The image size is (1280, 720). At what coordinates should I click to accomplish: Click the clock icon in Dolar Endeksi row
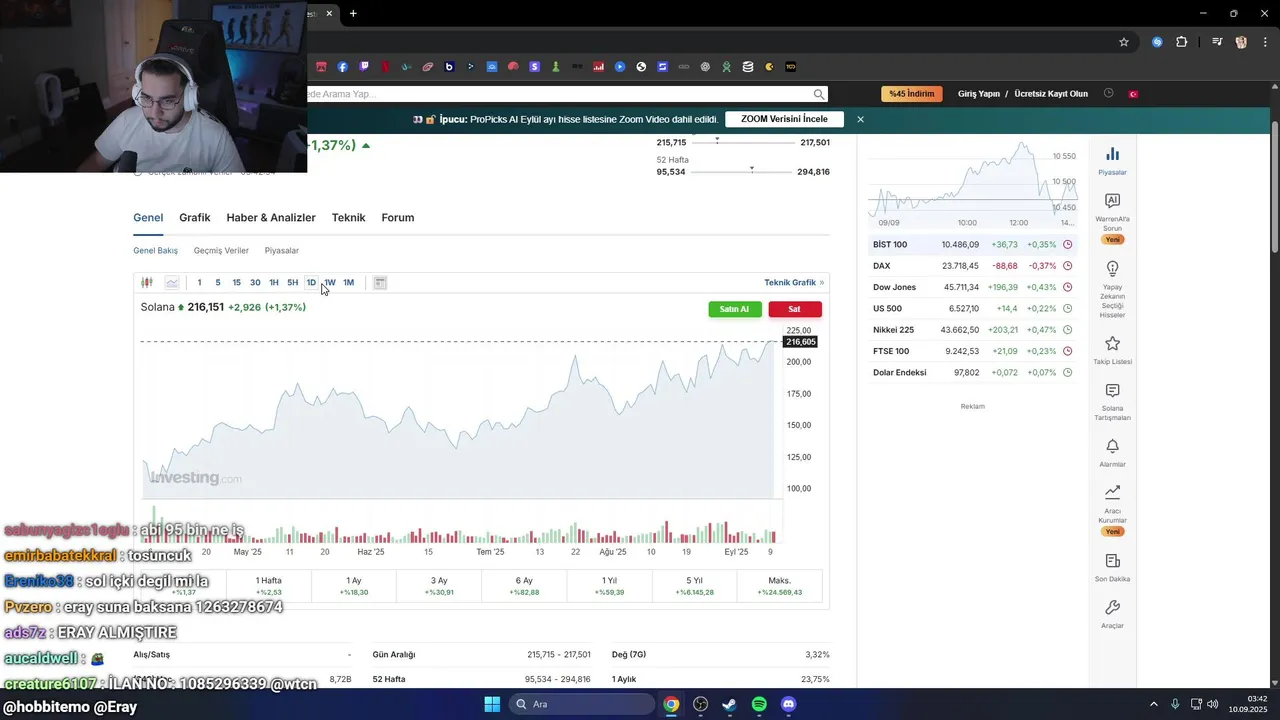click(x=1067, y=372)
